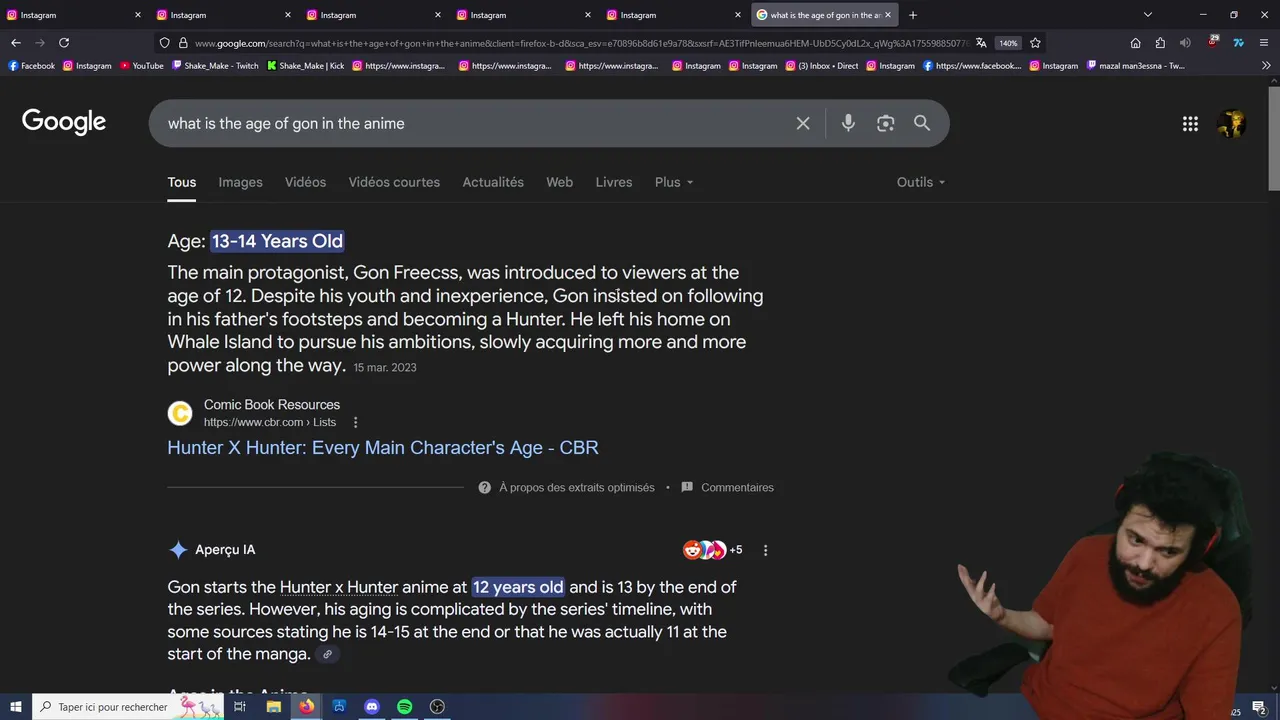The image size is (1280, 720).
Task: Open the mazal man3essna bookmark
Action: 1135,66
